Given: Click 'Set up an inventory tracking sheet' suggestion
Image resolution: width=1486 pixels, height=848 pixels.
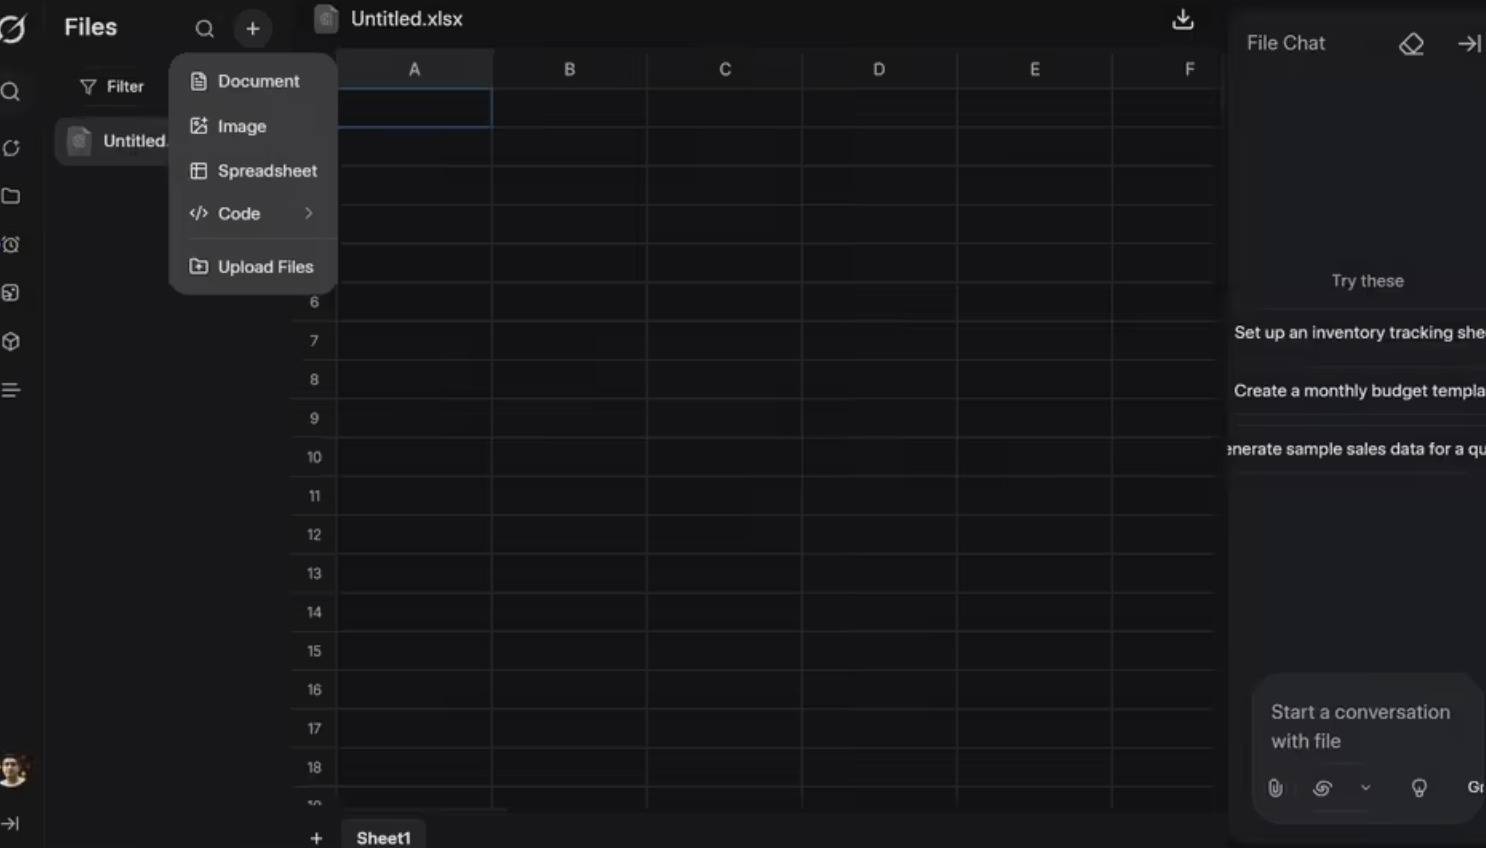Looking at the screenshot, I should point(1358,333).
